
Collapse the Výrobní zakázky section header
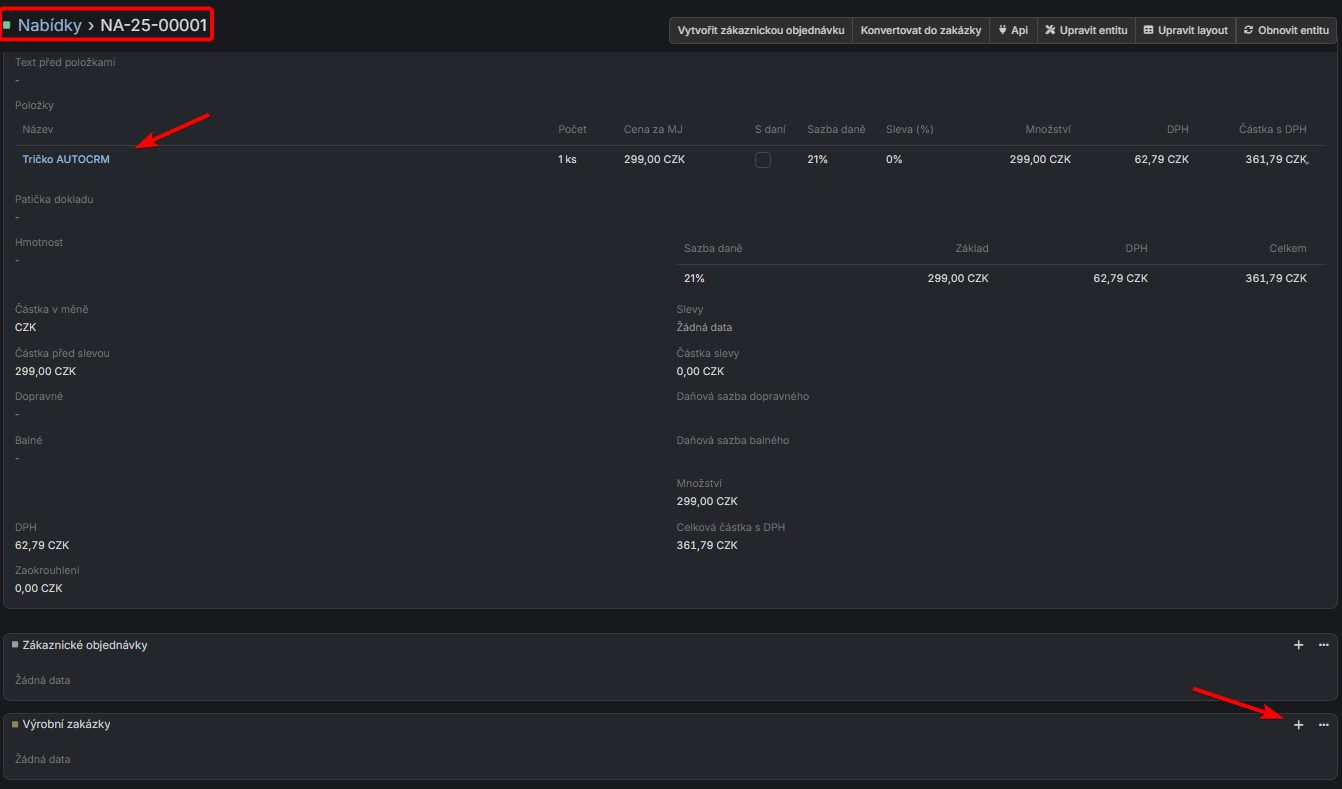coord(66,724)
